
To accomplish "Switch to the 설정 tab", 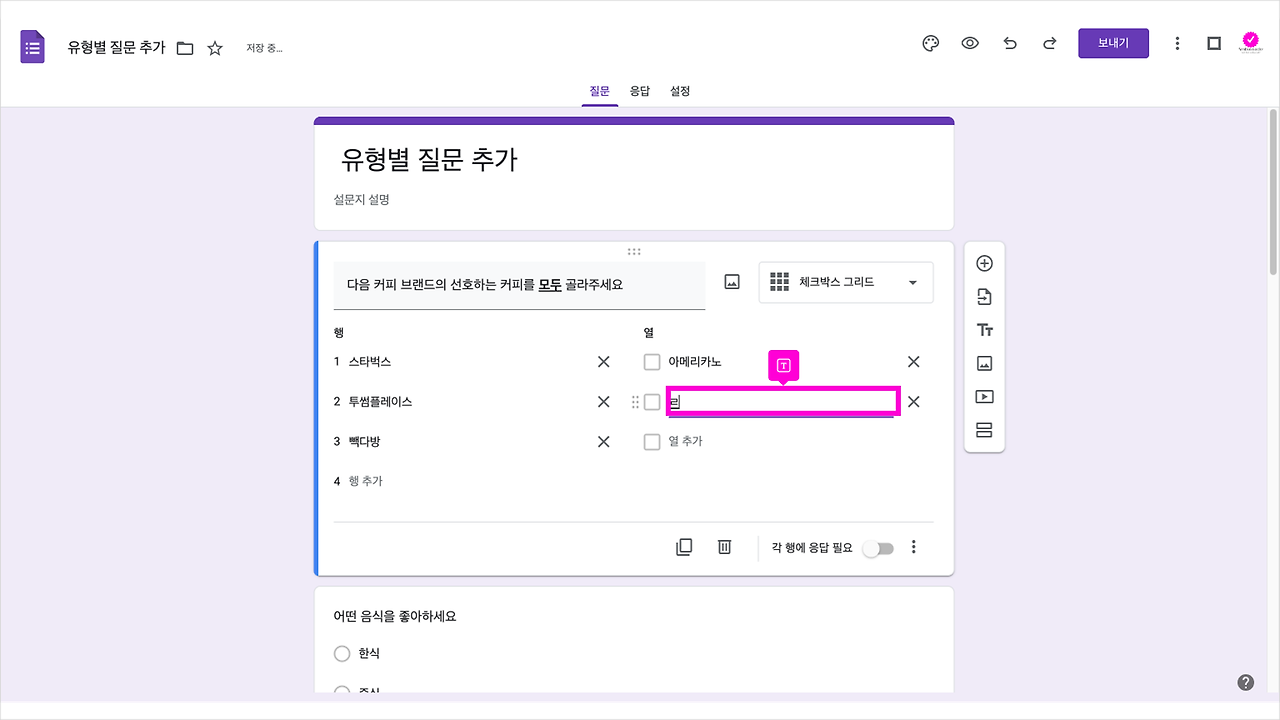I will pyautogui.click(x=680, y=90).
